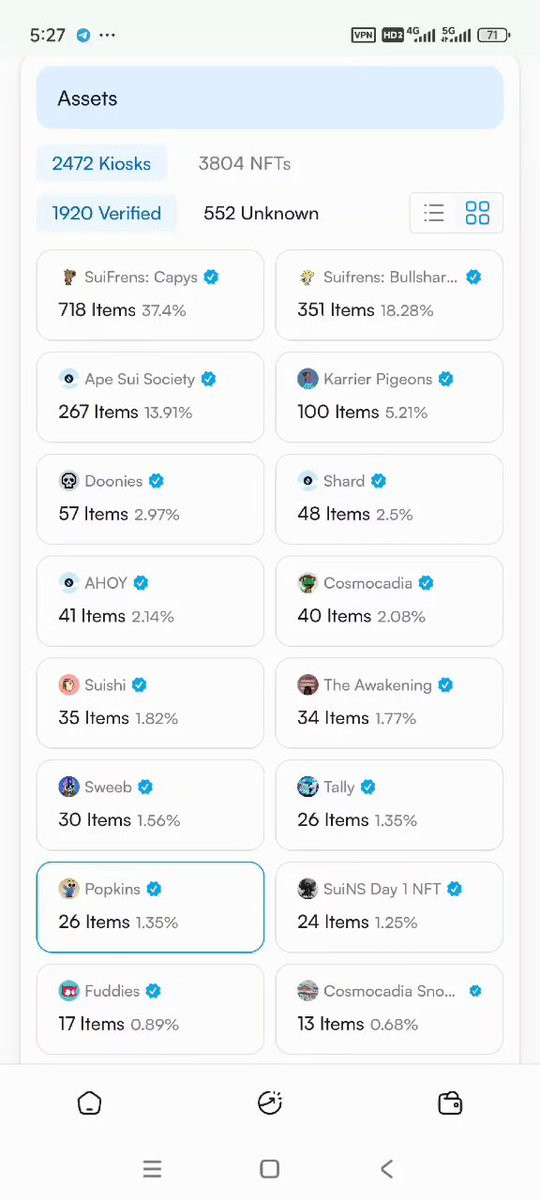Viewport: 540px width, 1200px height.
Task: Open home icon in bottom navigation
Action: tap(89, 1103)
